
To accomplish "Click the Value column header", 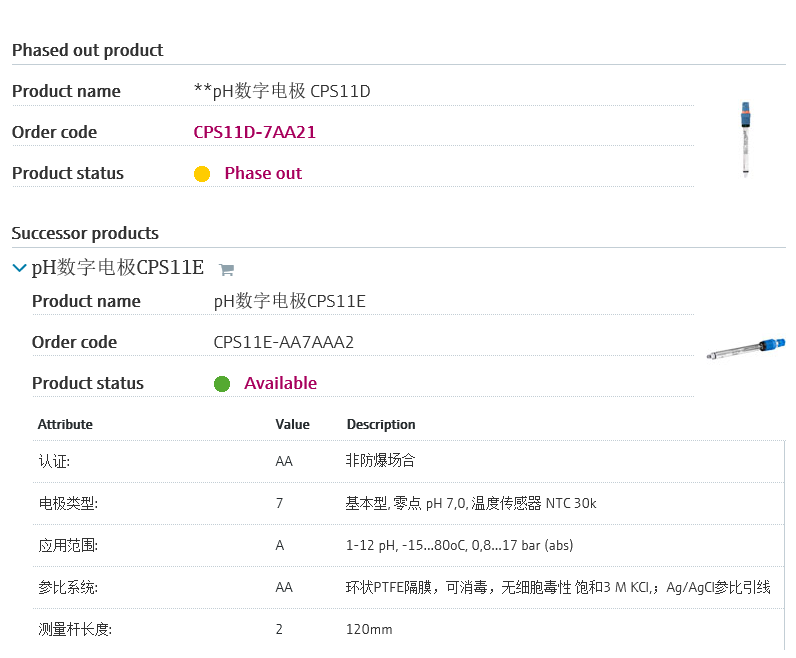I will pos(292,424).
